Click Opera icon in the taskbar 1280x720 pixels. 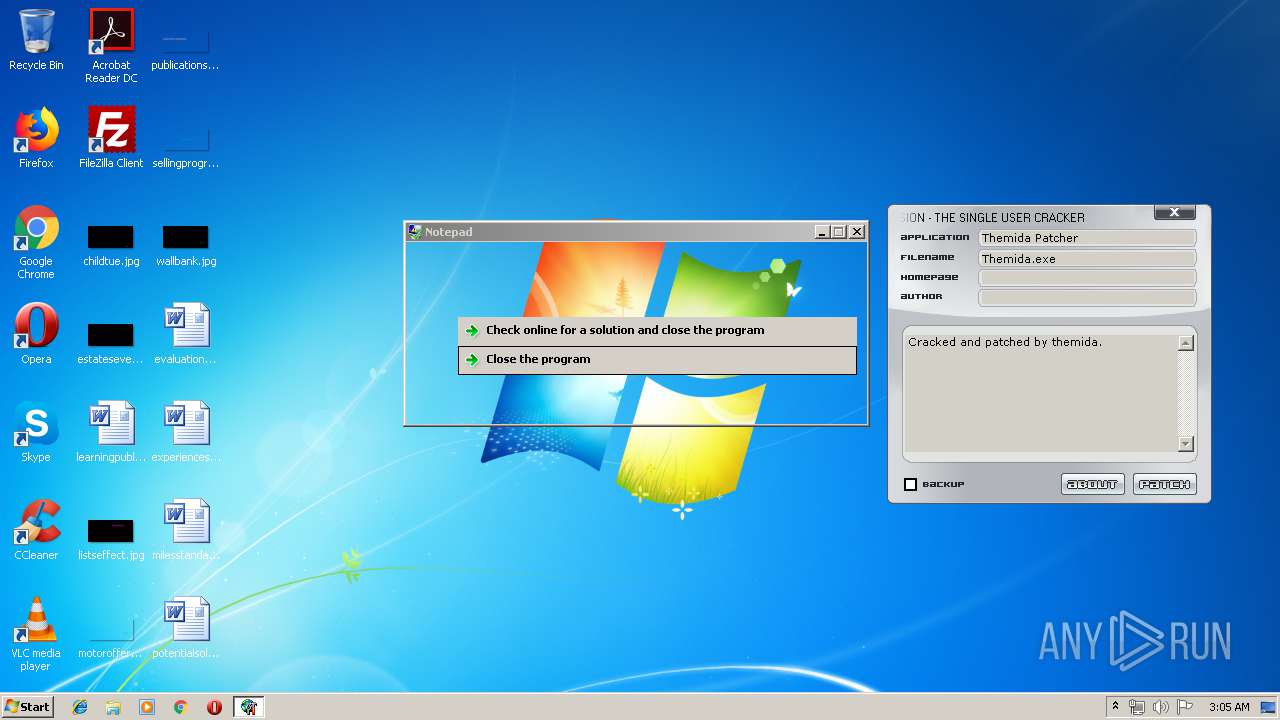[x=214, y=707]
